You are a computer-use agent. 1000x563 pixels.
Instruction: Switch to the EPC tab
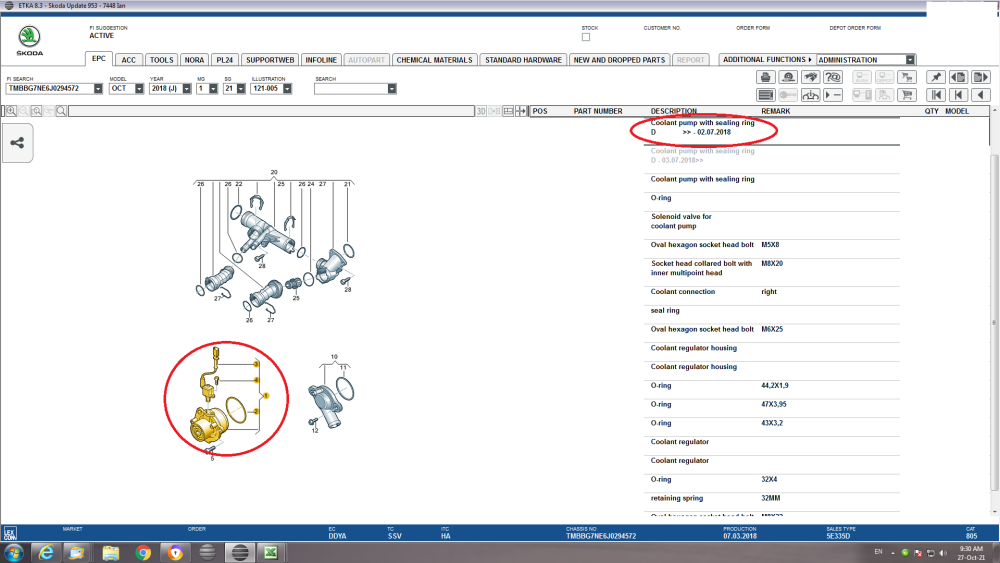tap(99, 59)
